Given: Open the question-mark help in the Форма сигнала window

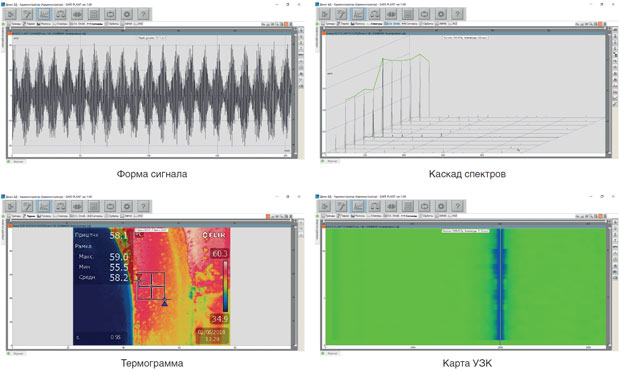Looking at the screenshot, I should pos(144,14).
